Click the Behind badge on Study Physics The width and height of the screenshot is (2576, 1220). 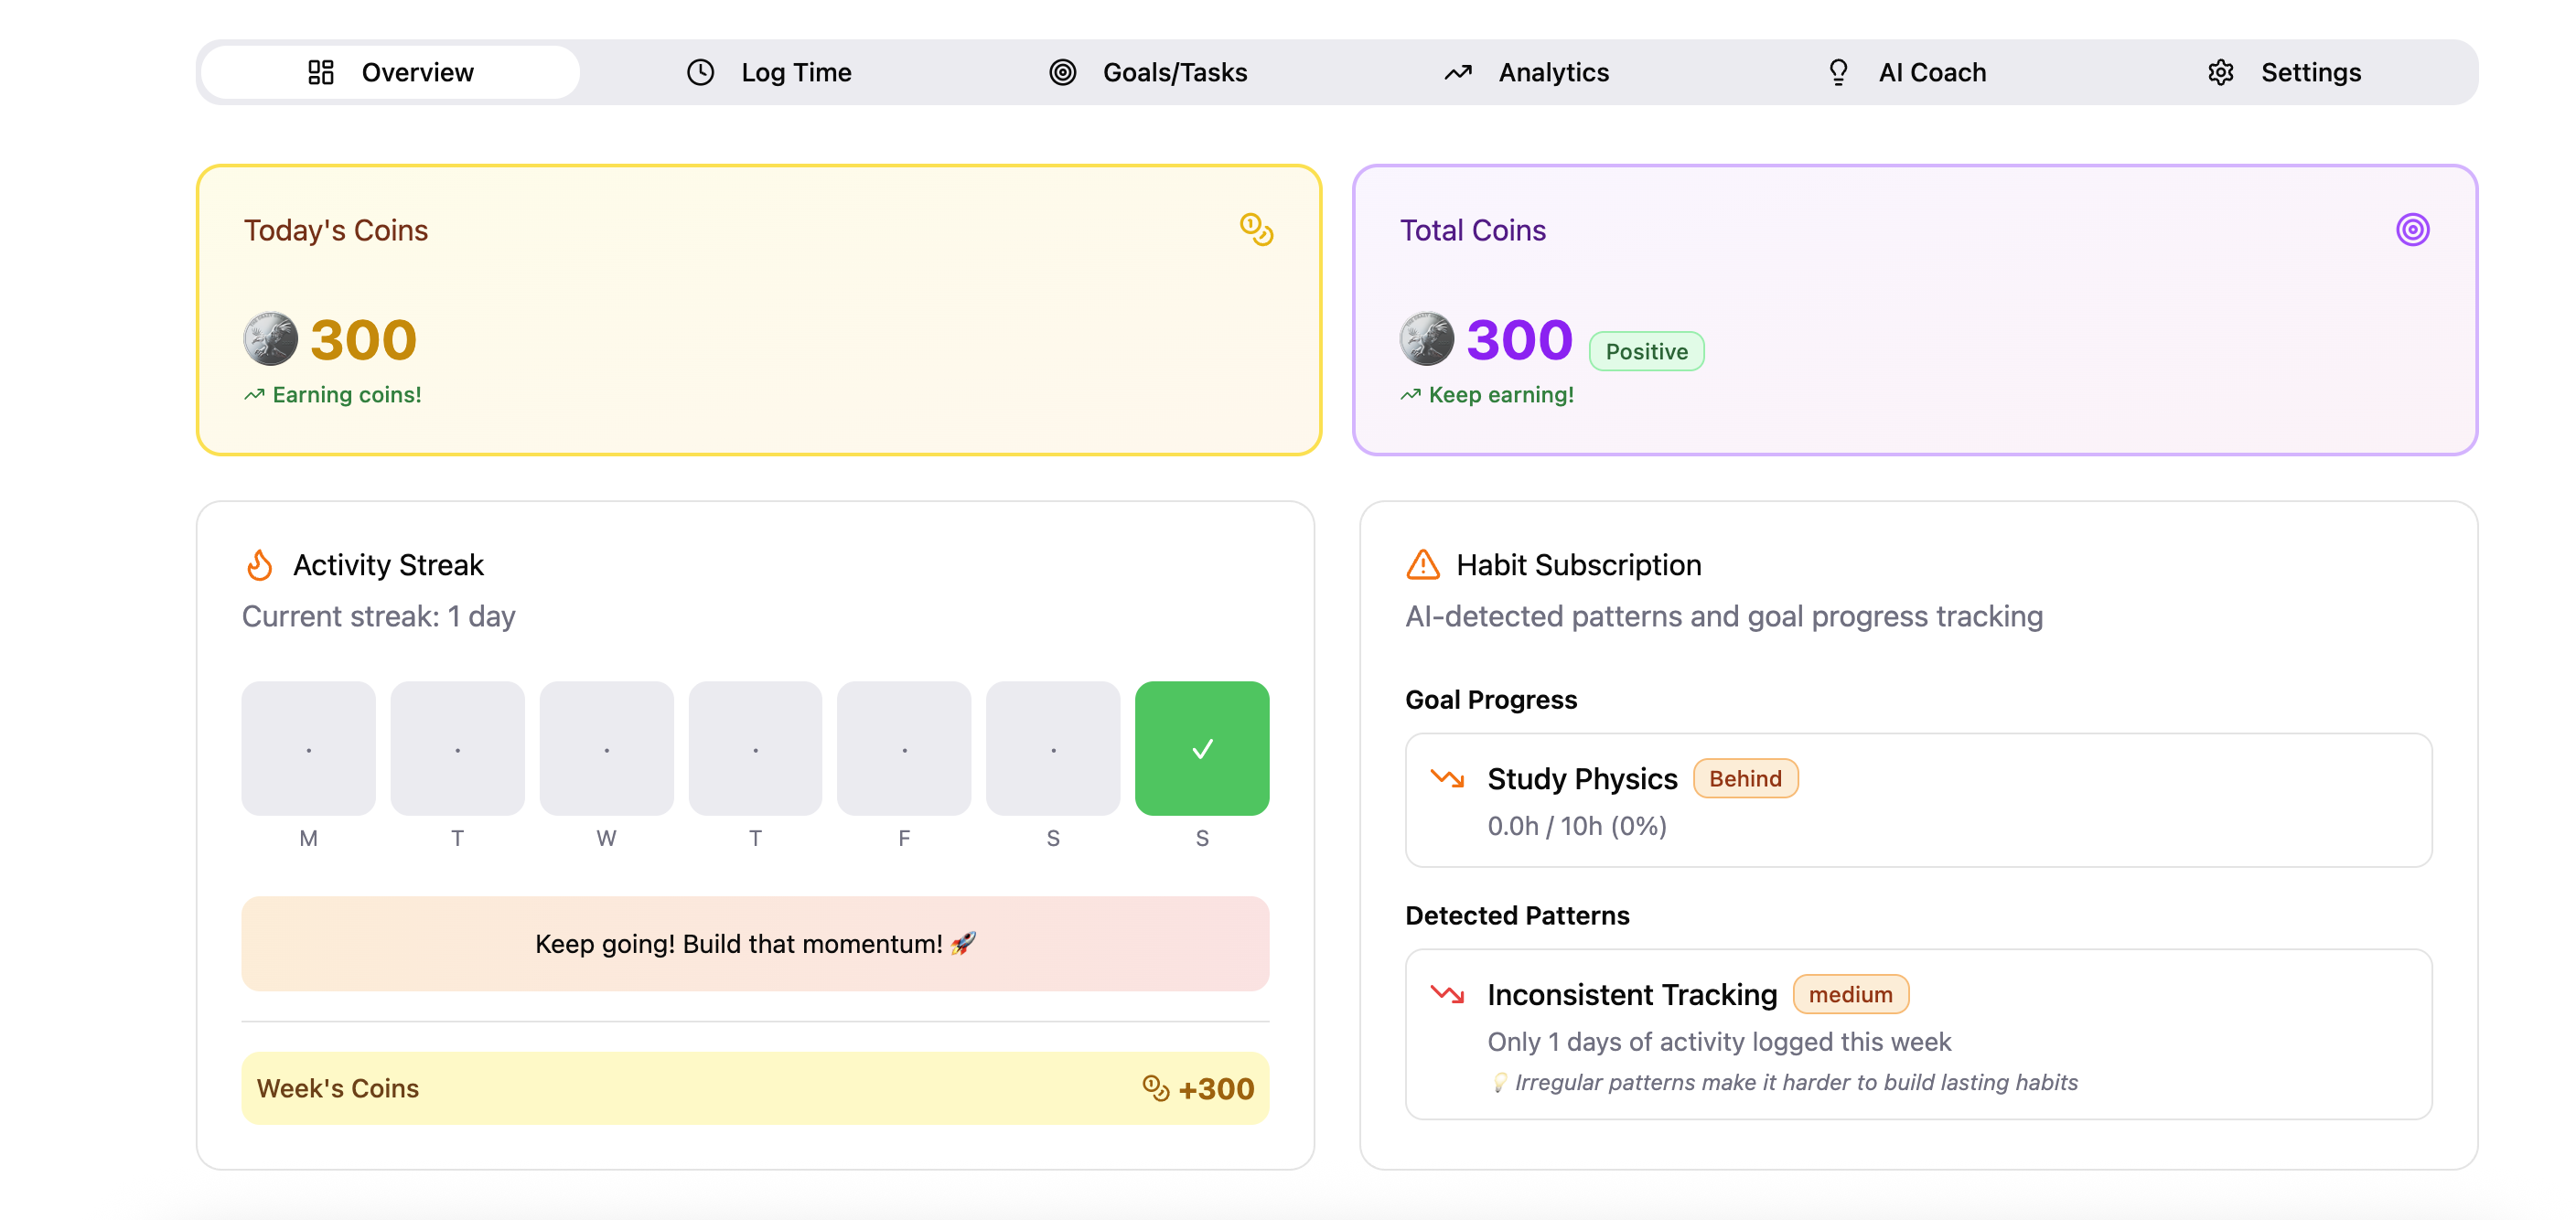coord(1745,778)
